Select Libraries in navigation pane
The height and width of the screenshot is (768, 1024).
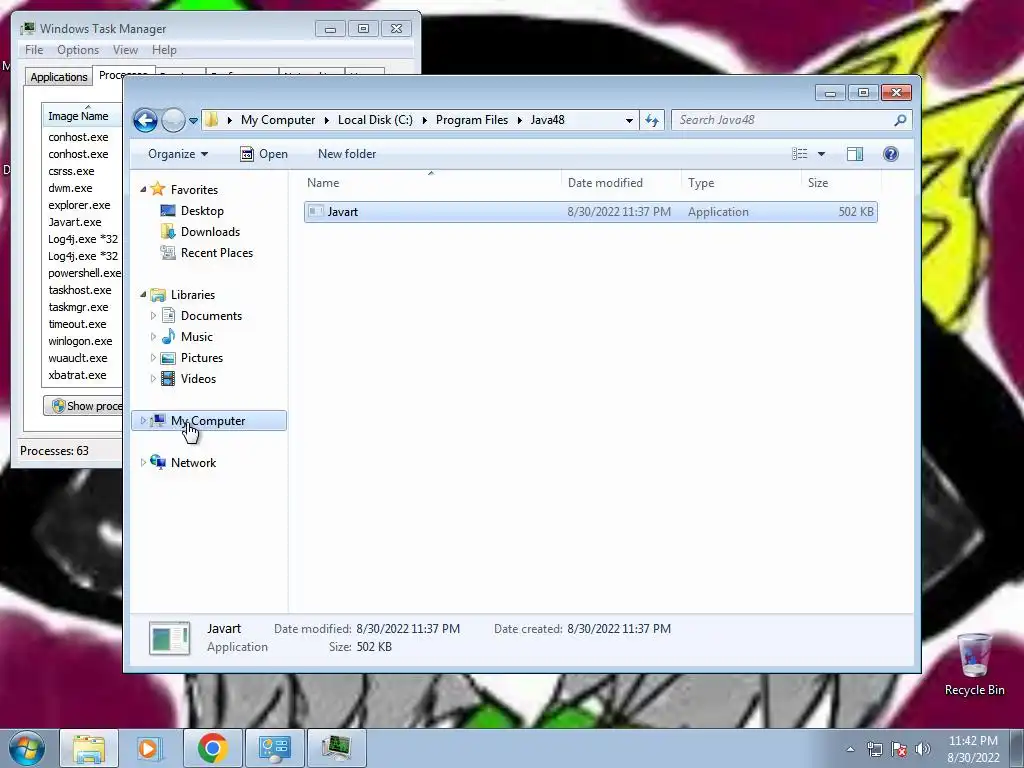[x=193, y=295]
